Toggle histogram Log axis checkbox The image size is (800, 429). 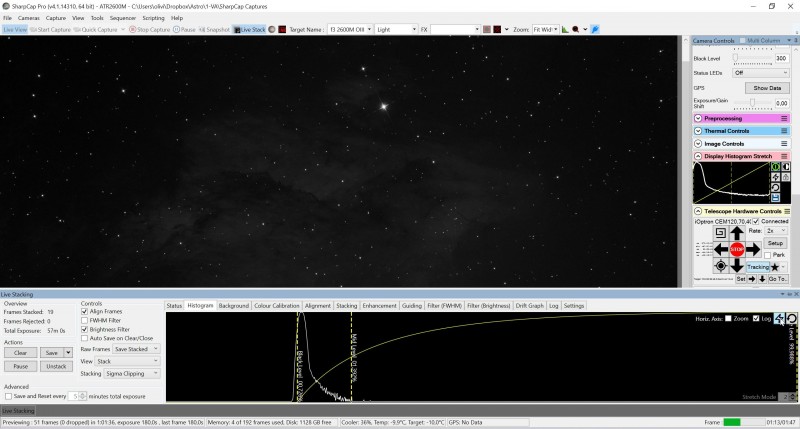click(756, 318)
